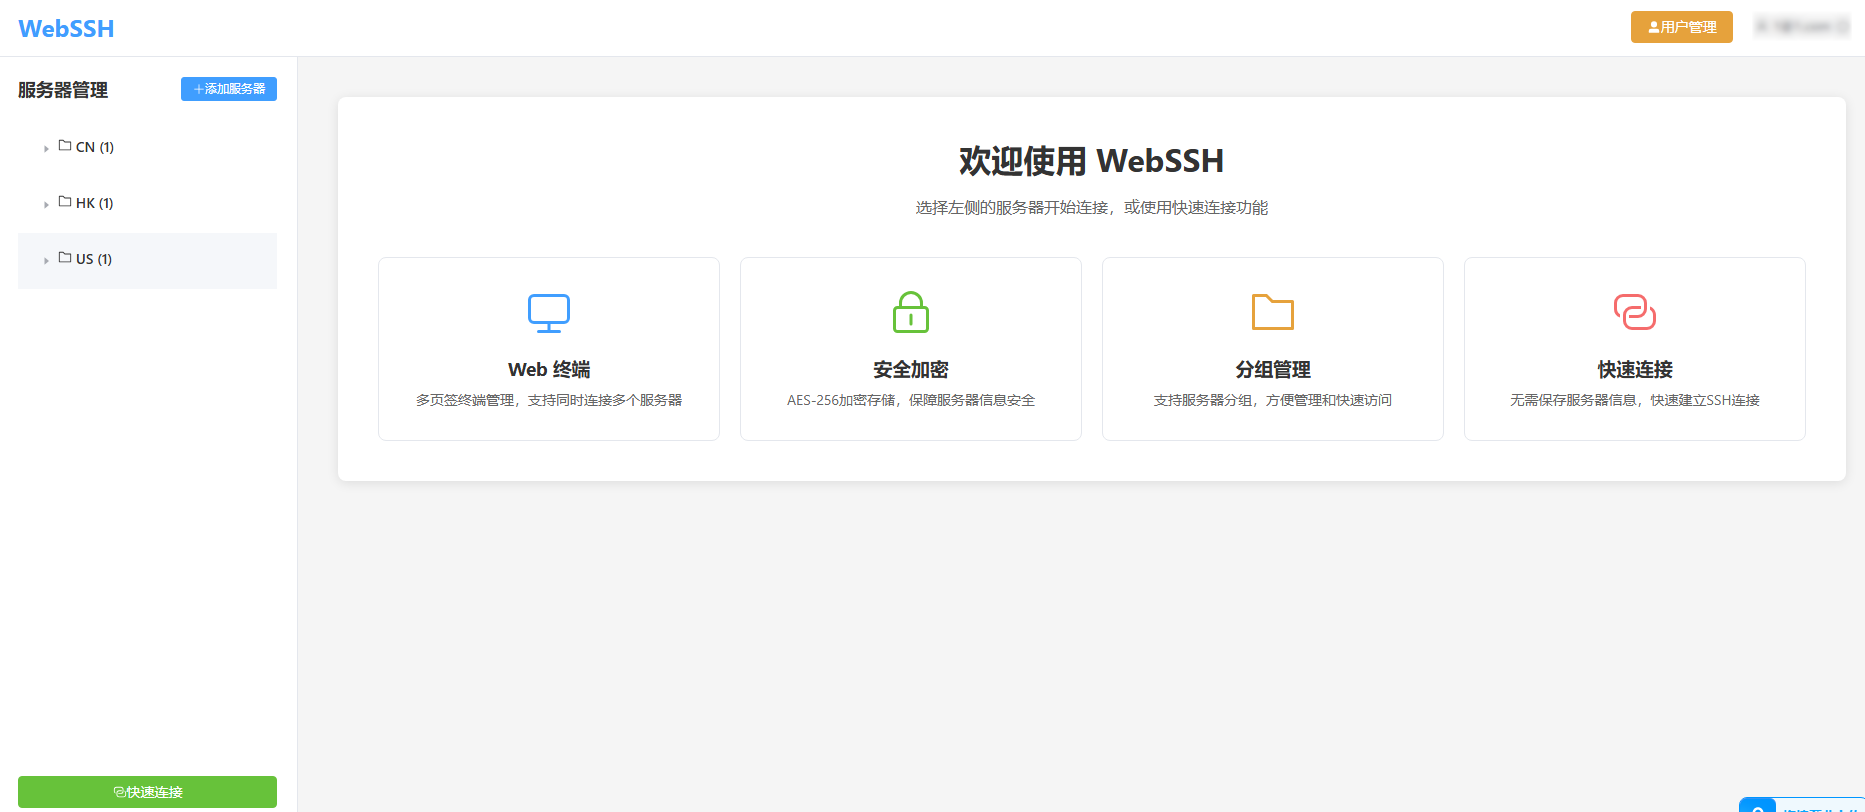Open 用户管理 user management
This screenshot has width=1865, height=812.
(x=1681, y=27)
